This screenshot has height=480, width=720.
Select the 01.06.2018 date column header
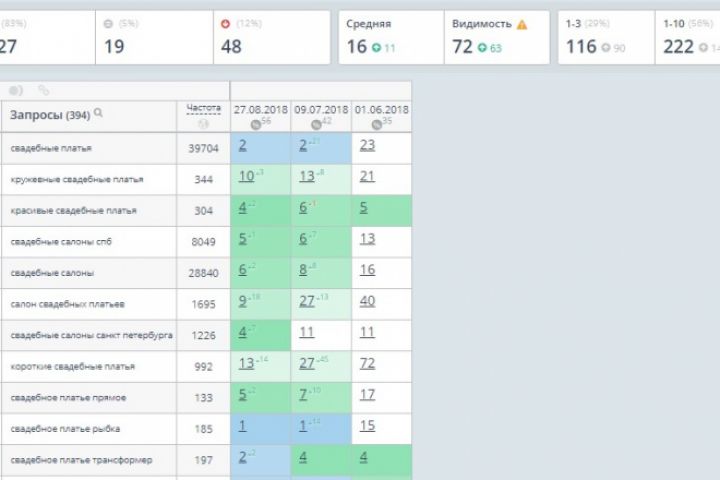(x=381, y=108)
